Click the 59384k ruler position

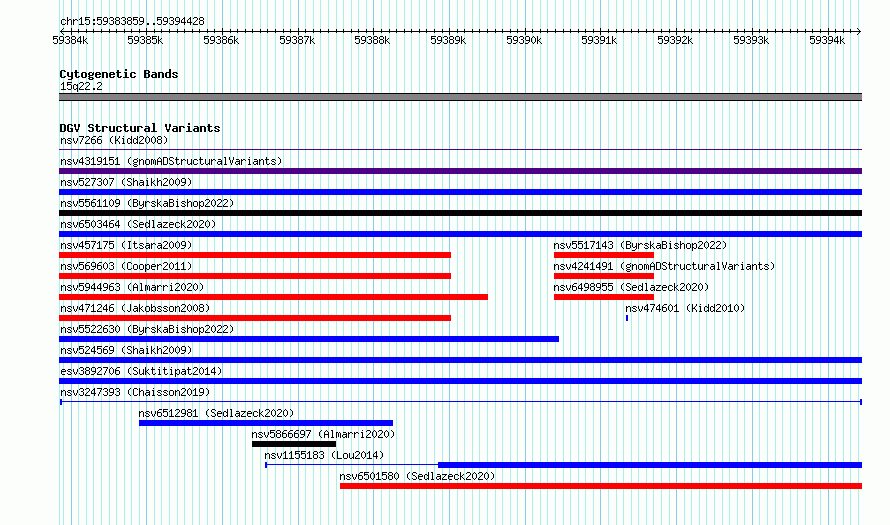[x=70, y=40]
